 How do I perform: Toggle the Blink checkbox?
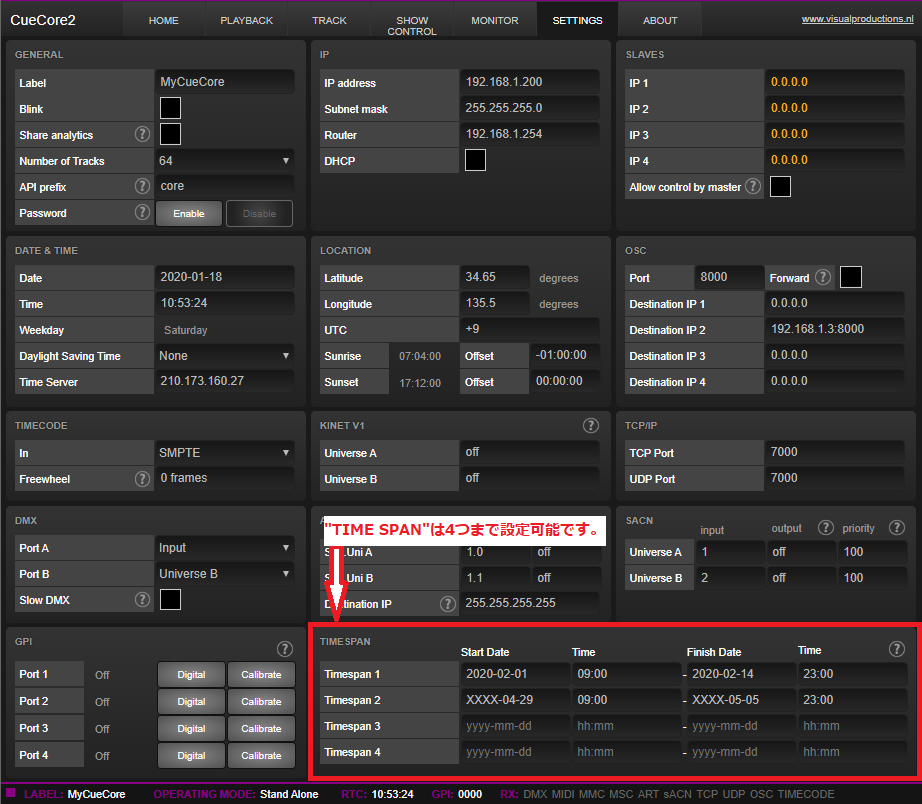tap(170, 108)
